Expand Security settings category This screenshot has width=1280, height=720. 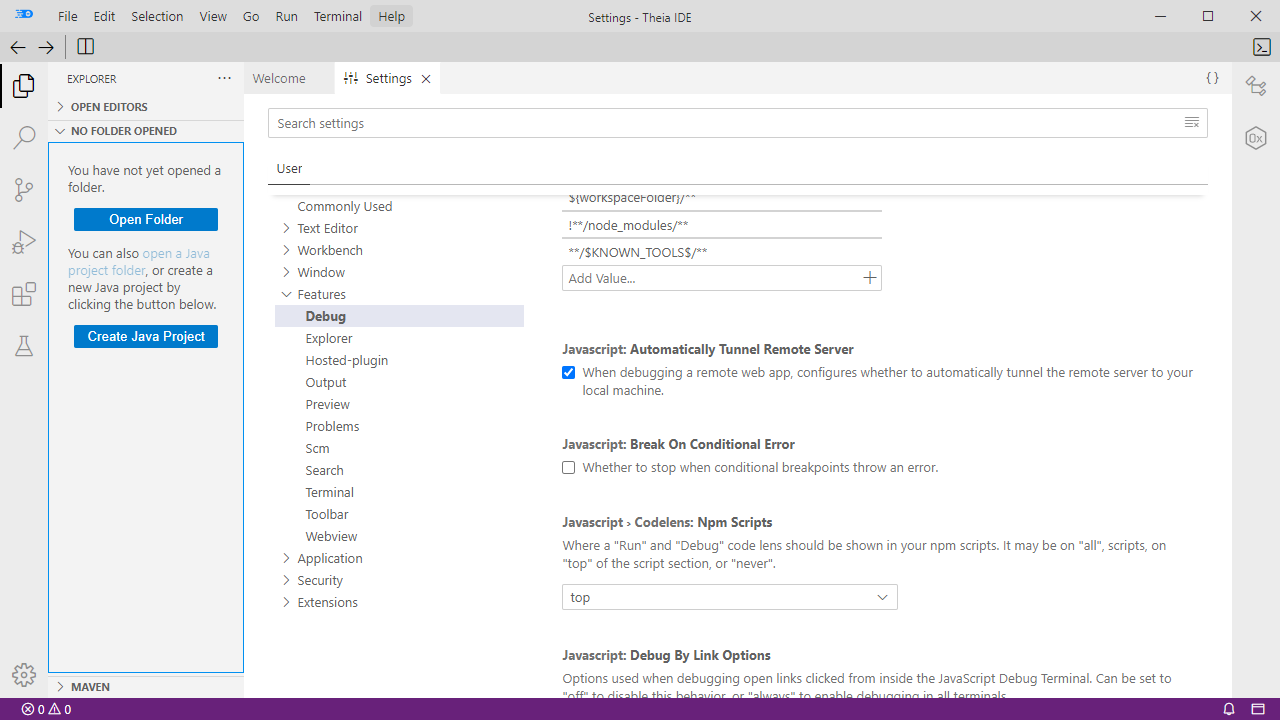tap(286, 580)
